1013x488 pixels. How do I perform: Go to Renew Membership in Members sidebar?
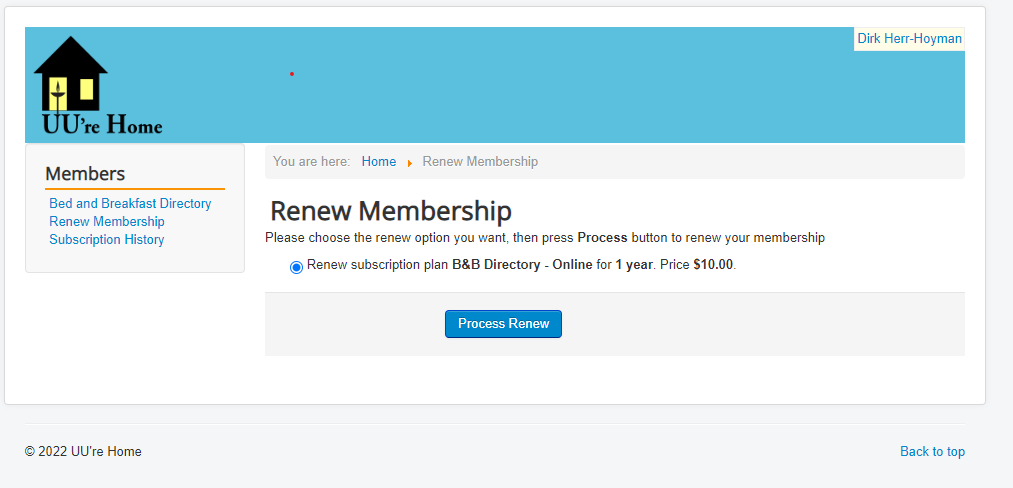click(107, 222)
